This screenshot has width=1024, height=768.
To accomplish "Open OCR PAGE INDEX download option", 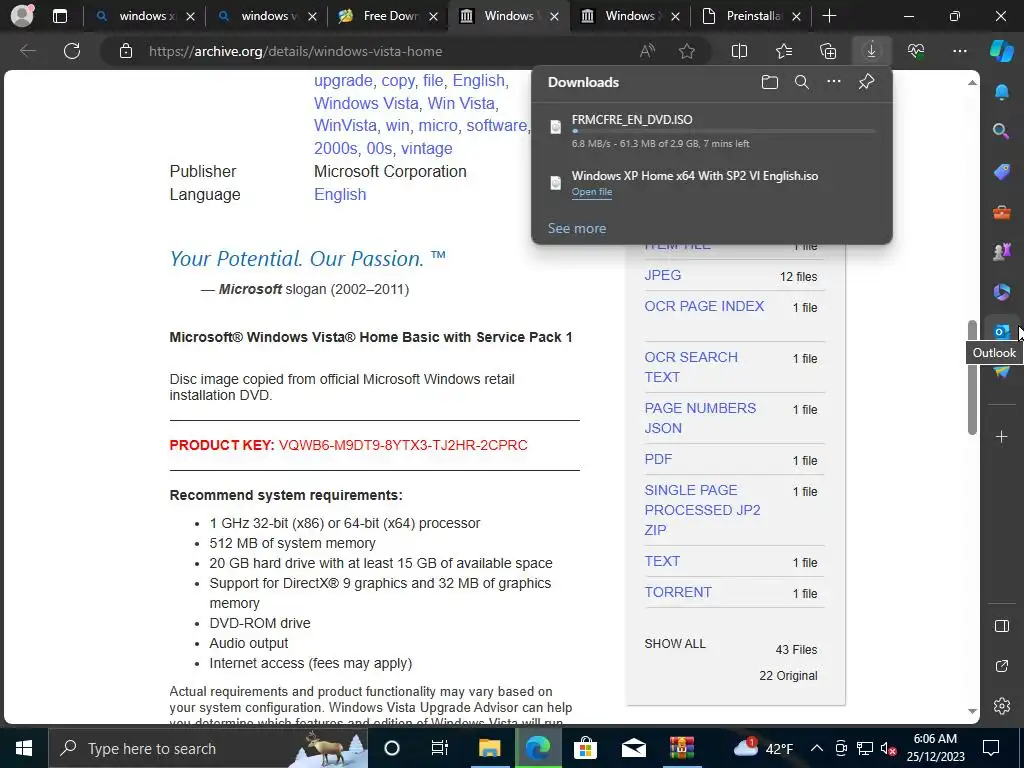I will click(x=704, y=306).
